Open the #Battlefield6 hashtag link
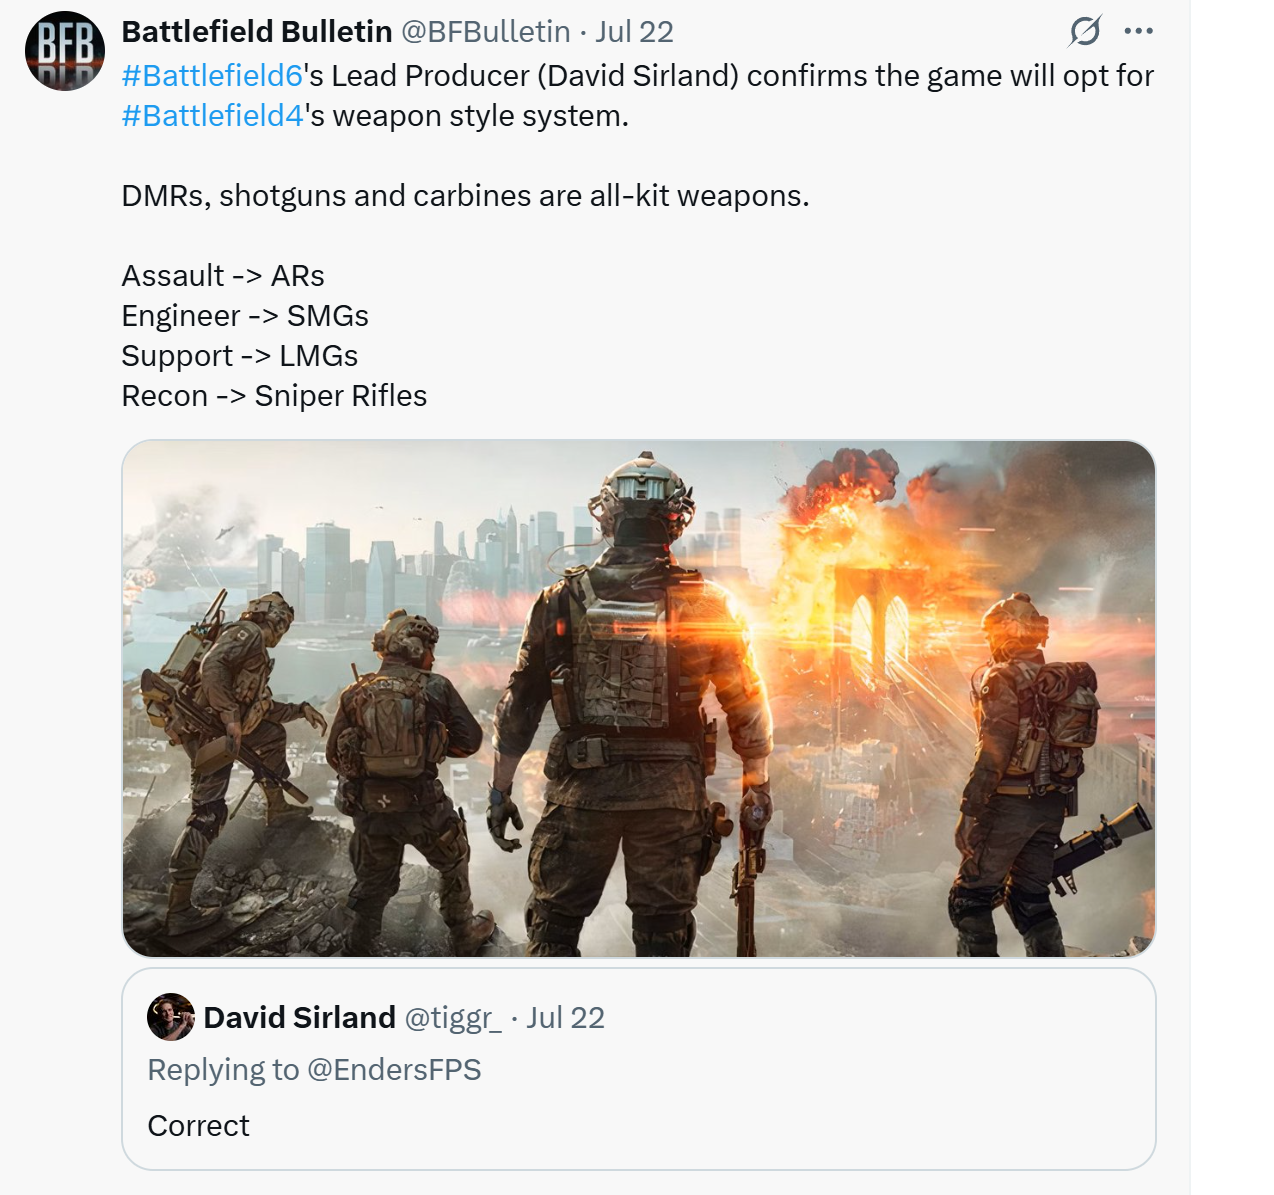Viewport: 1274px width, 1195px height. 212,76
